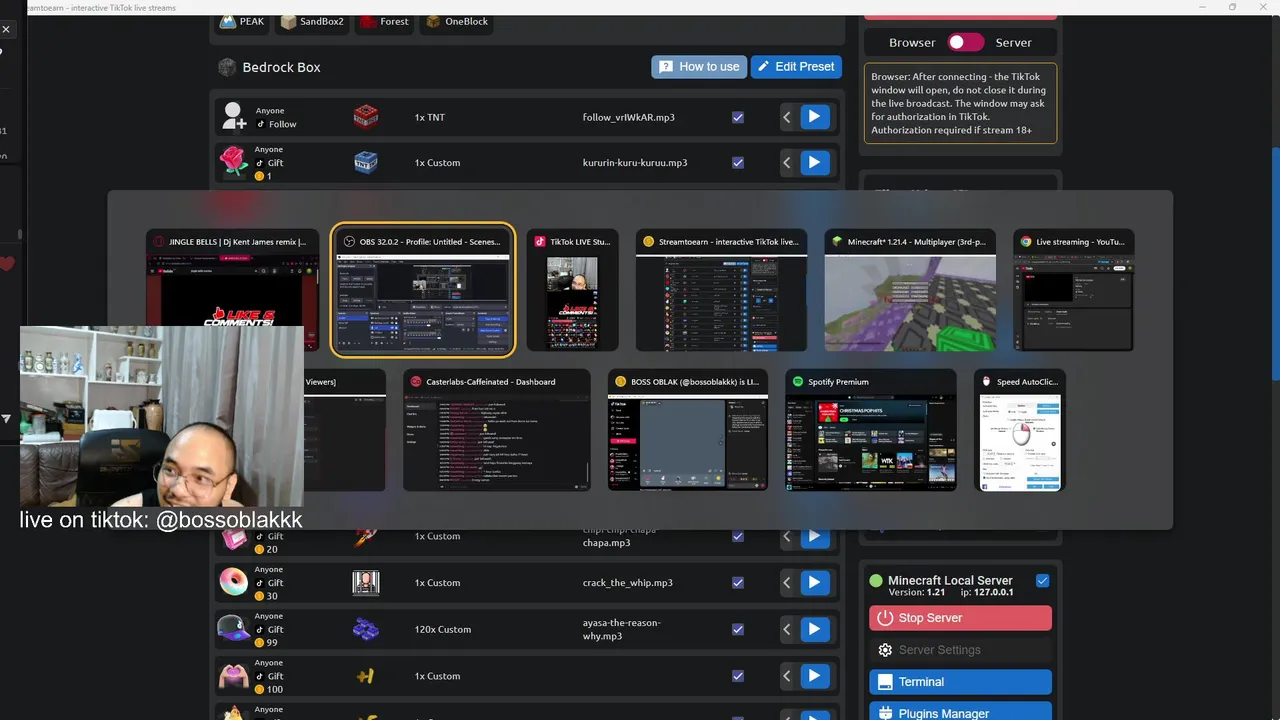Viewport: 1280px width, 720px height.
Task: Expand the left arrow in 120x Custom row
Action: click(x=788, y=629)
